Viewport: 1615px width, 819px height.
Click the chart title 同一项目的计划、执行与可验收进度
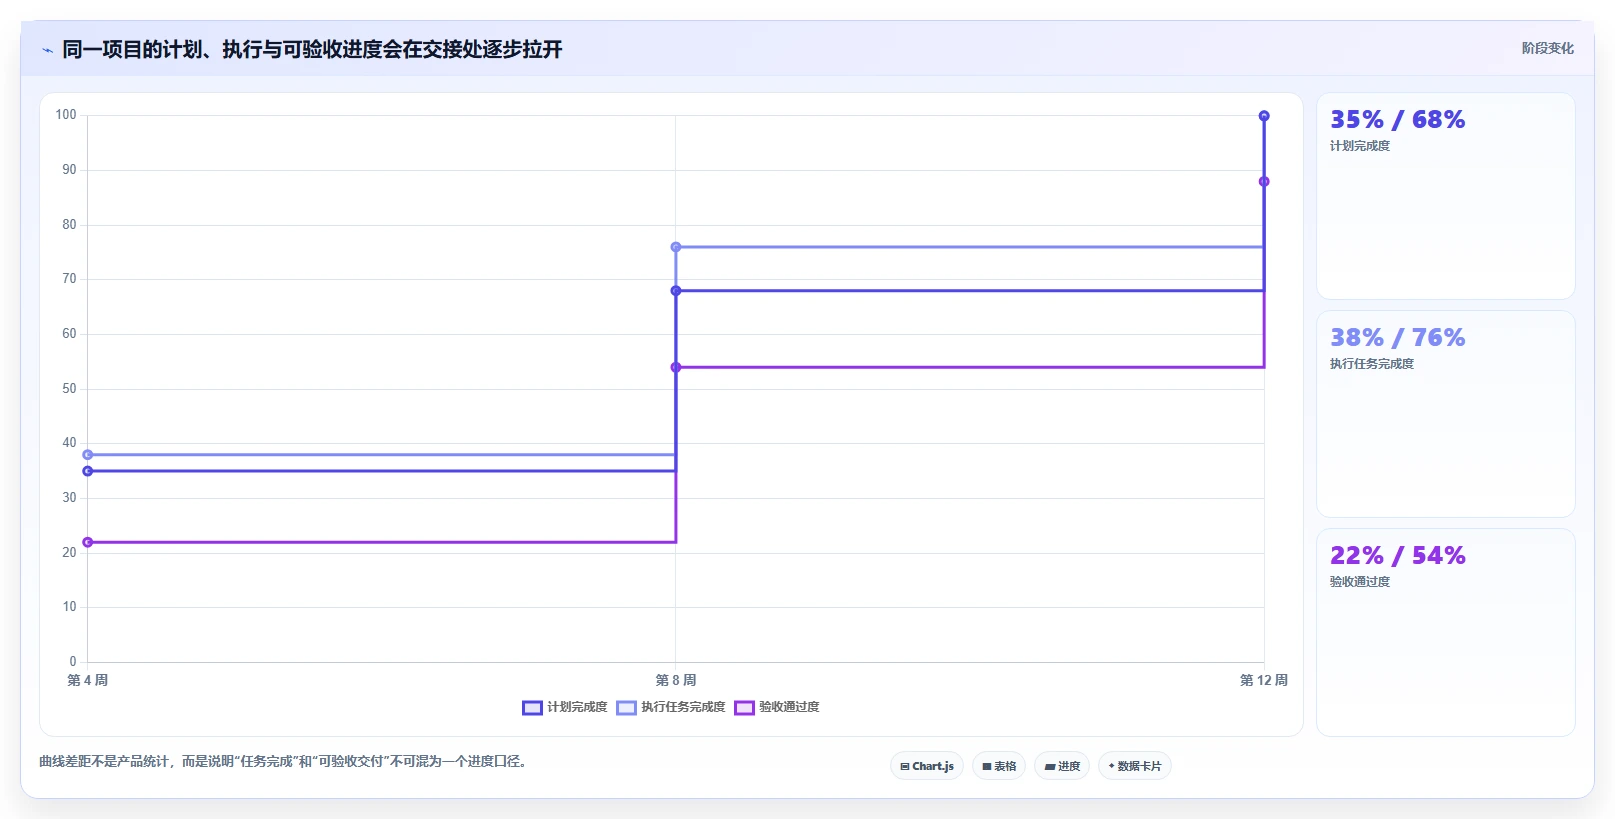click(x=312, y=49)
